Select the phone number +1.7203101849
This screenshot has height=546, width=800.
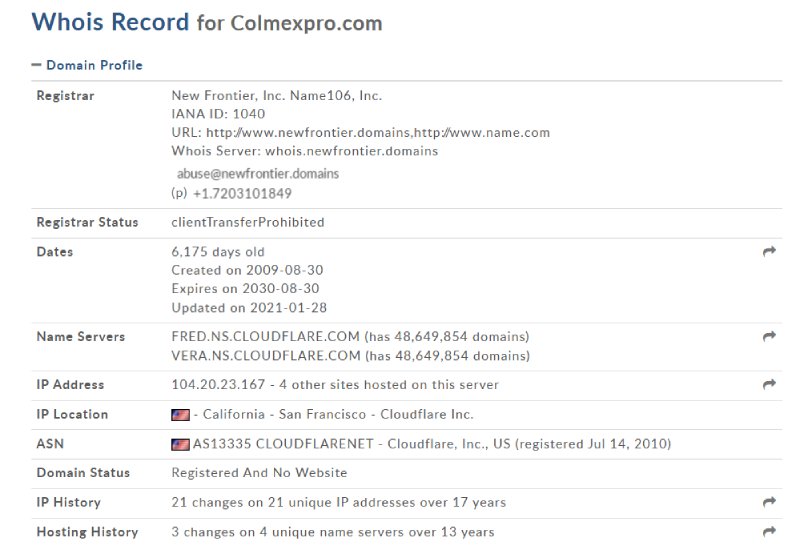pos(242,193)
